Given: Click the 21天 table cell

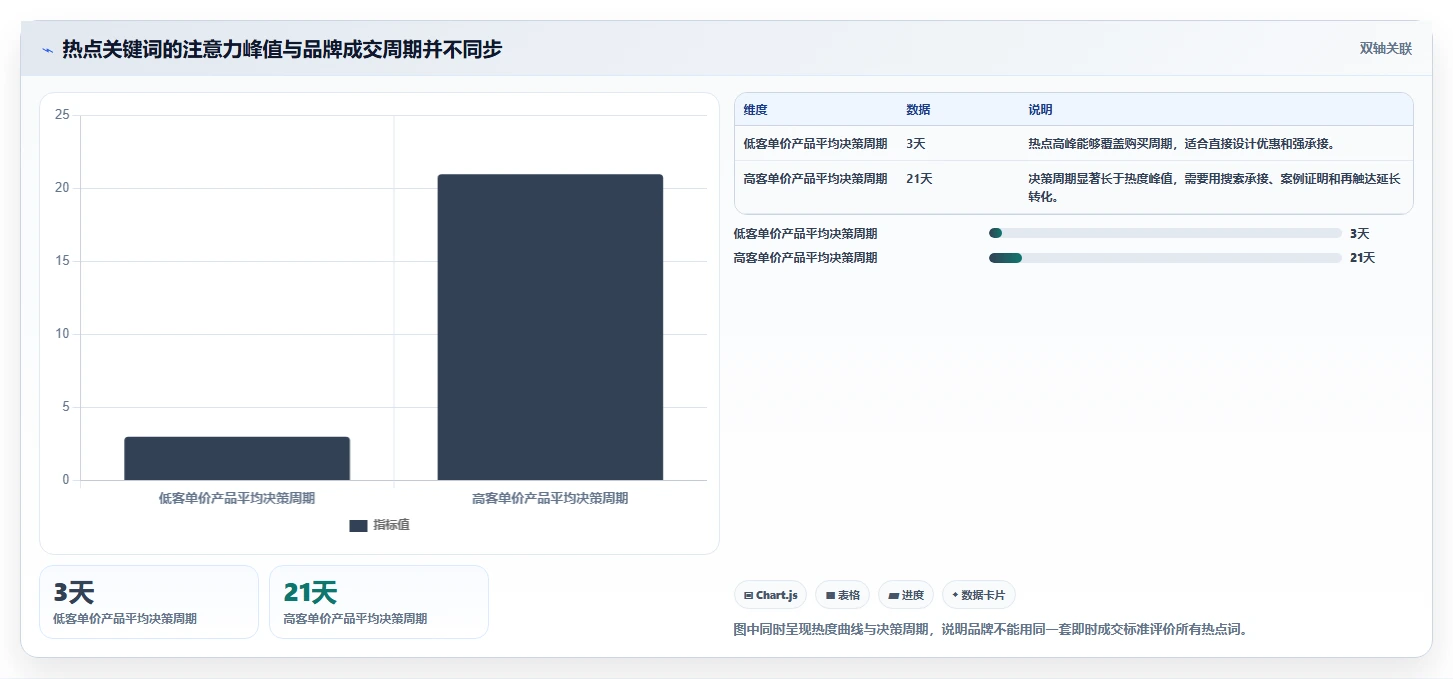Looking at the screenshot, I should tap(919, 179).
